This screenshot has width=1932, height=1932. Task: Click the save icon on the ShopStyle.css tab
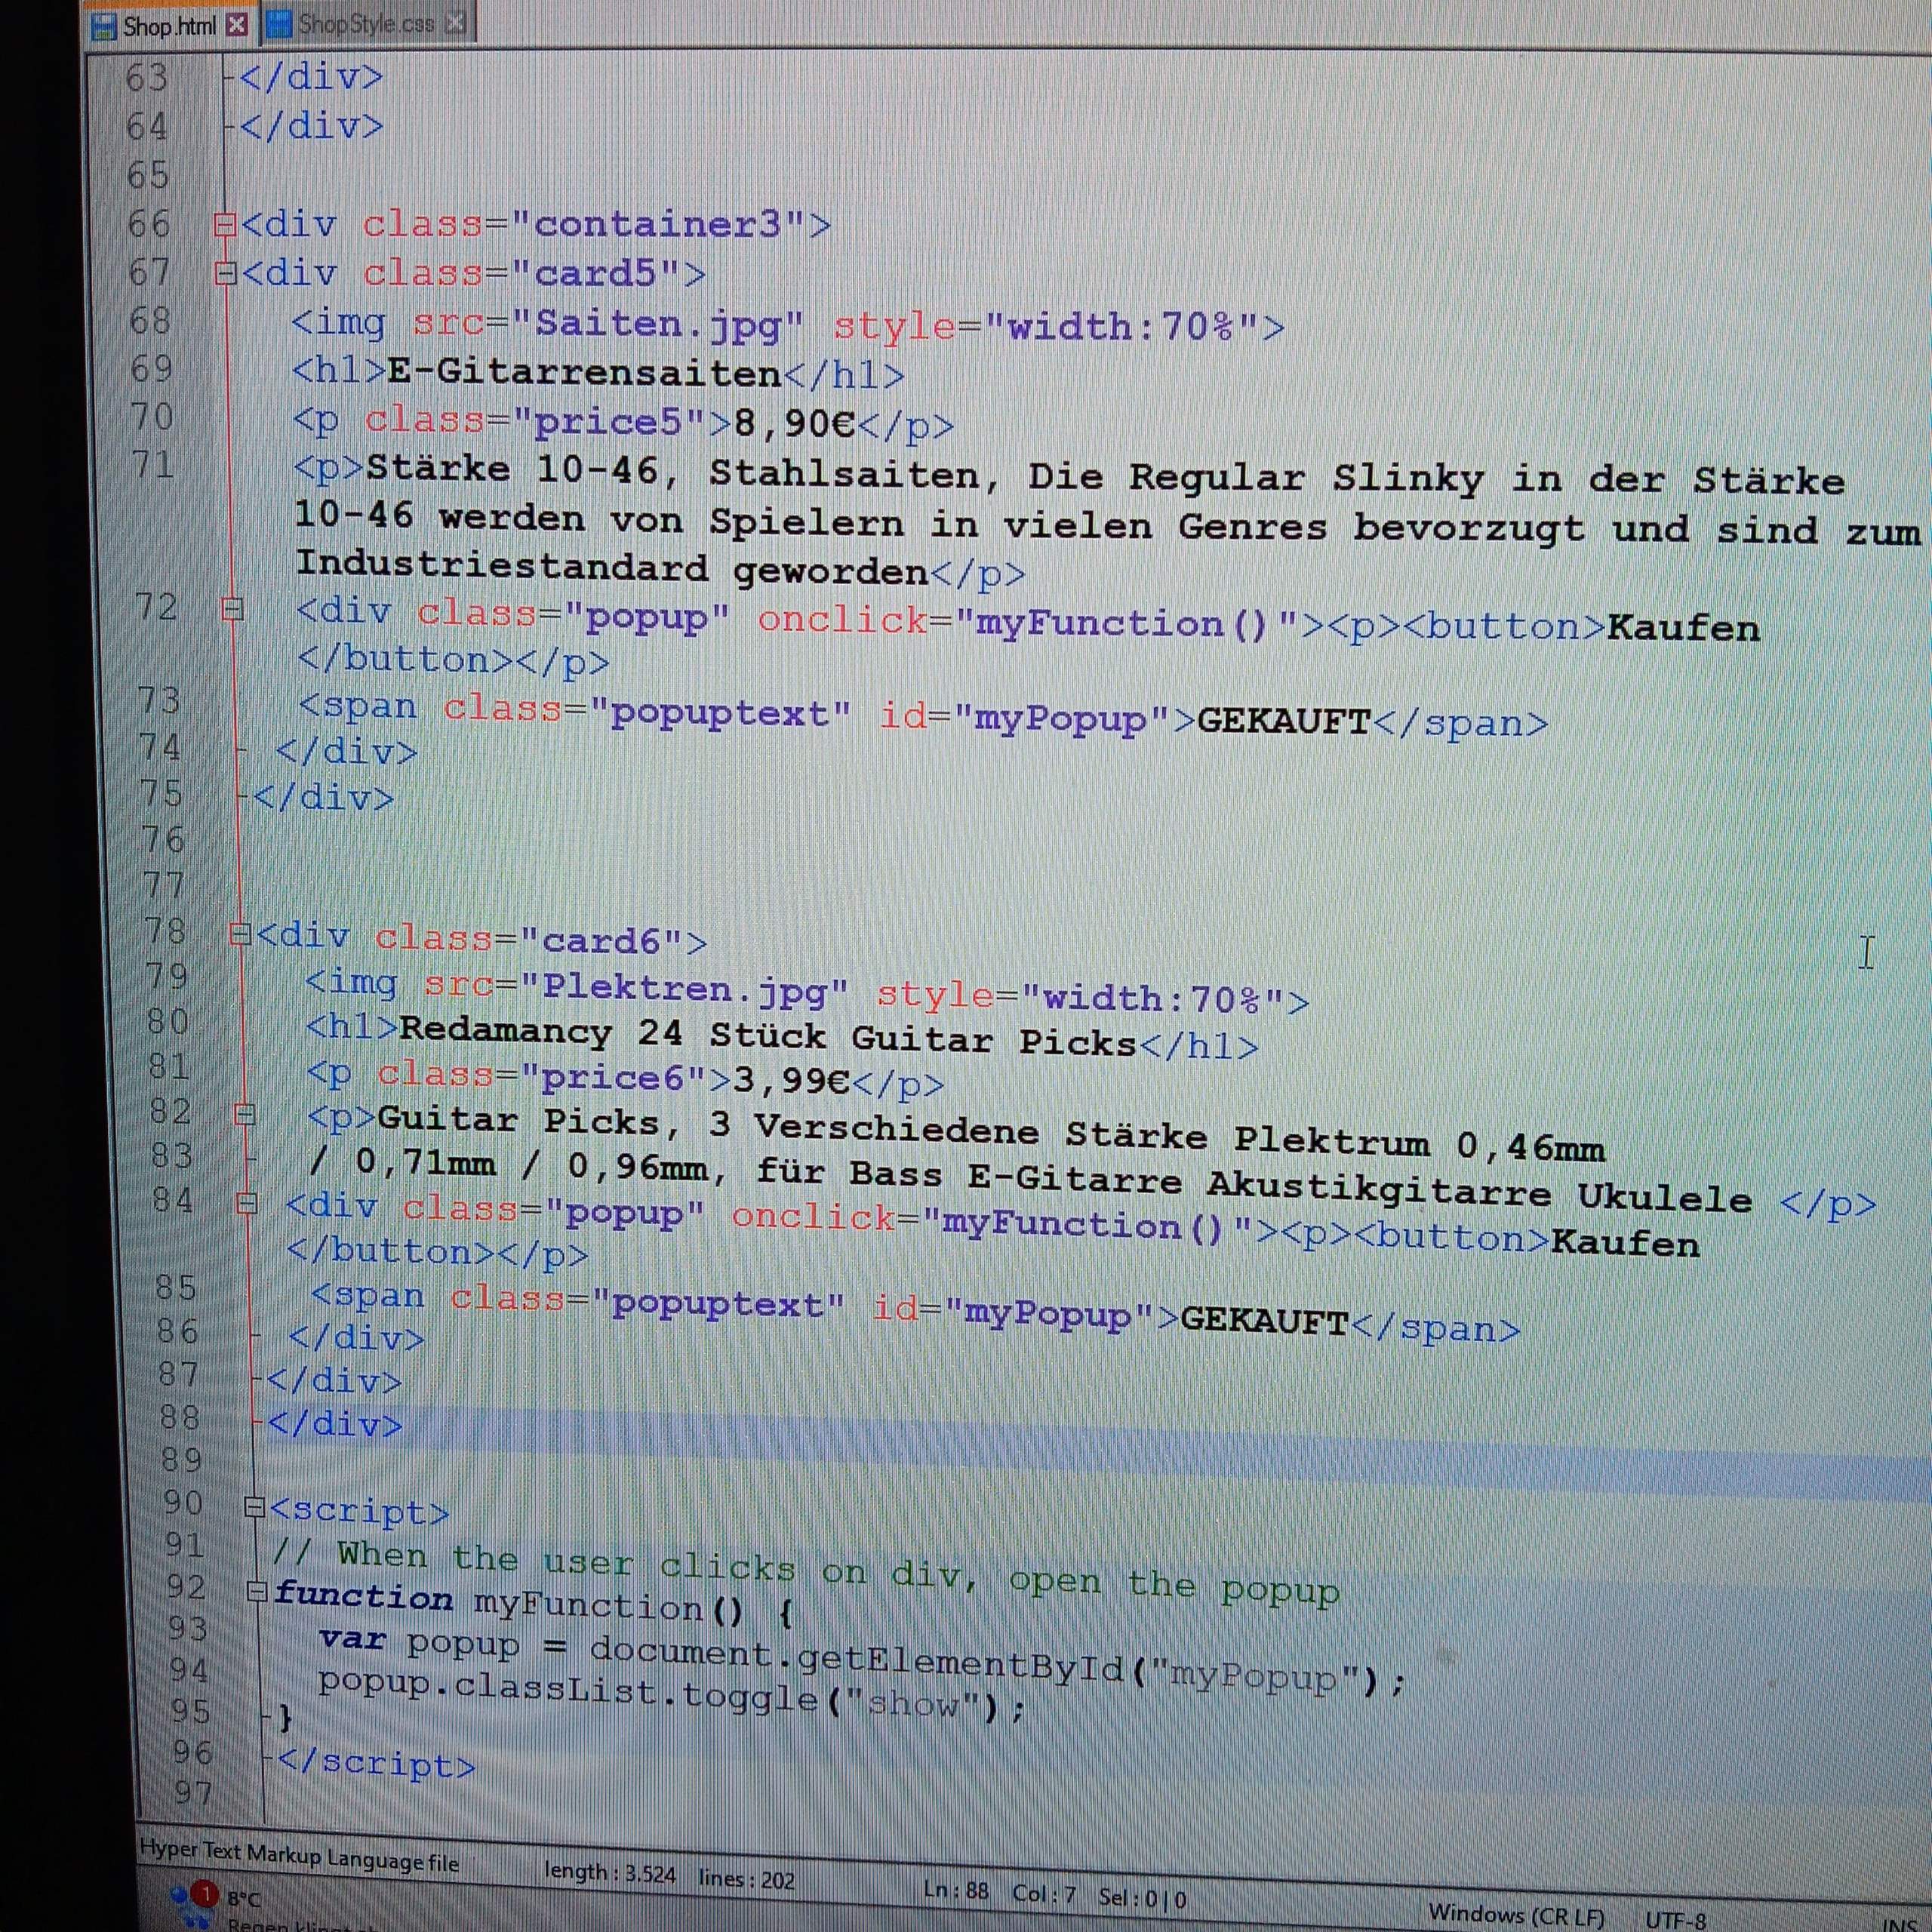point(280,24)
